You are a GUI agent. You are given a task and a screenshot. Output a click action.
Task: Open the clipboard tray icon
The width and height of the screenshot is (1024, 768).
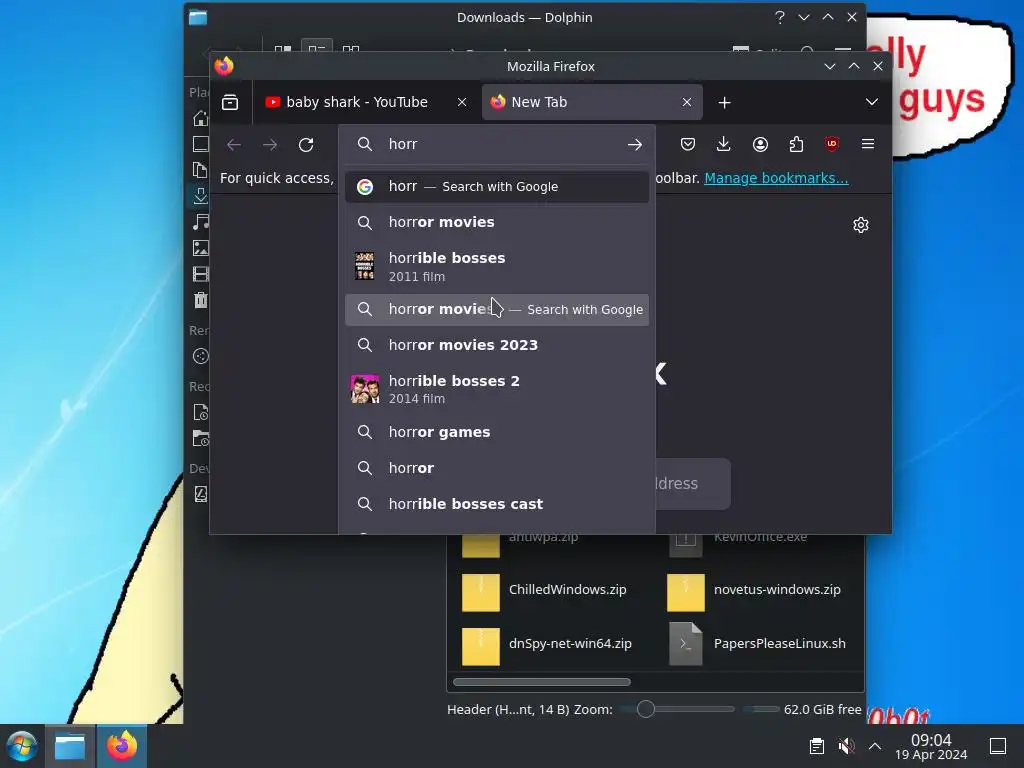click(816, 746)
